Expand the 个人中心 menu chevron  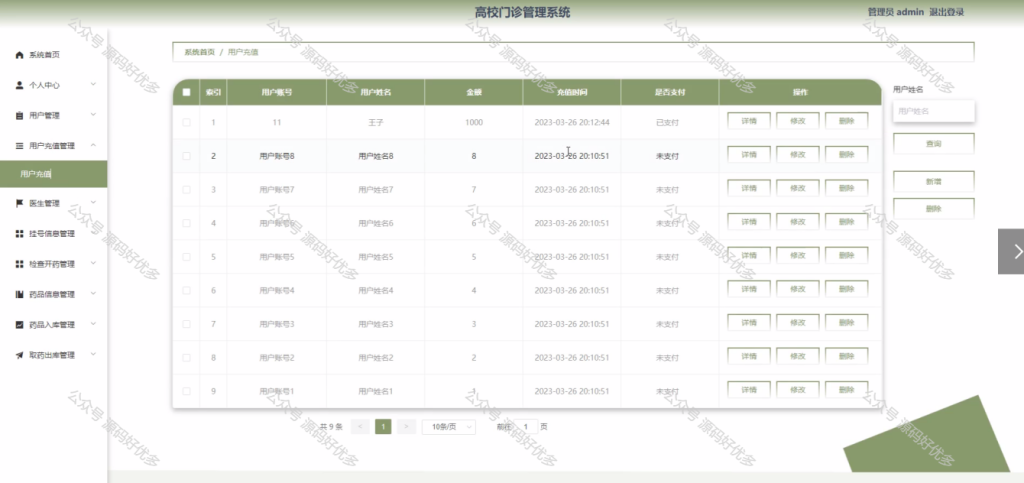[93, 85]
